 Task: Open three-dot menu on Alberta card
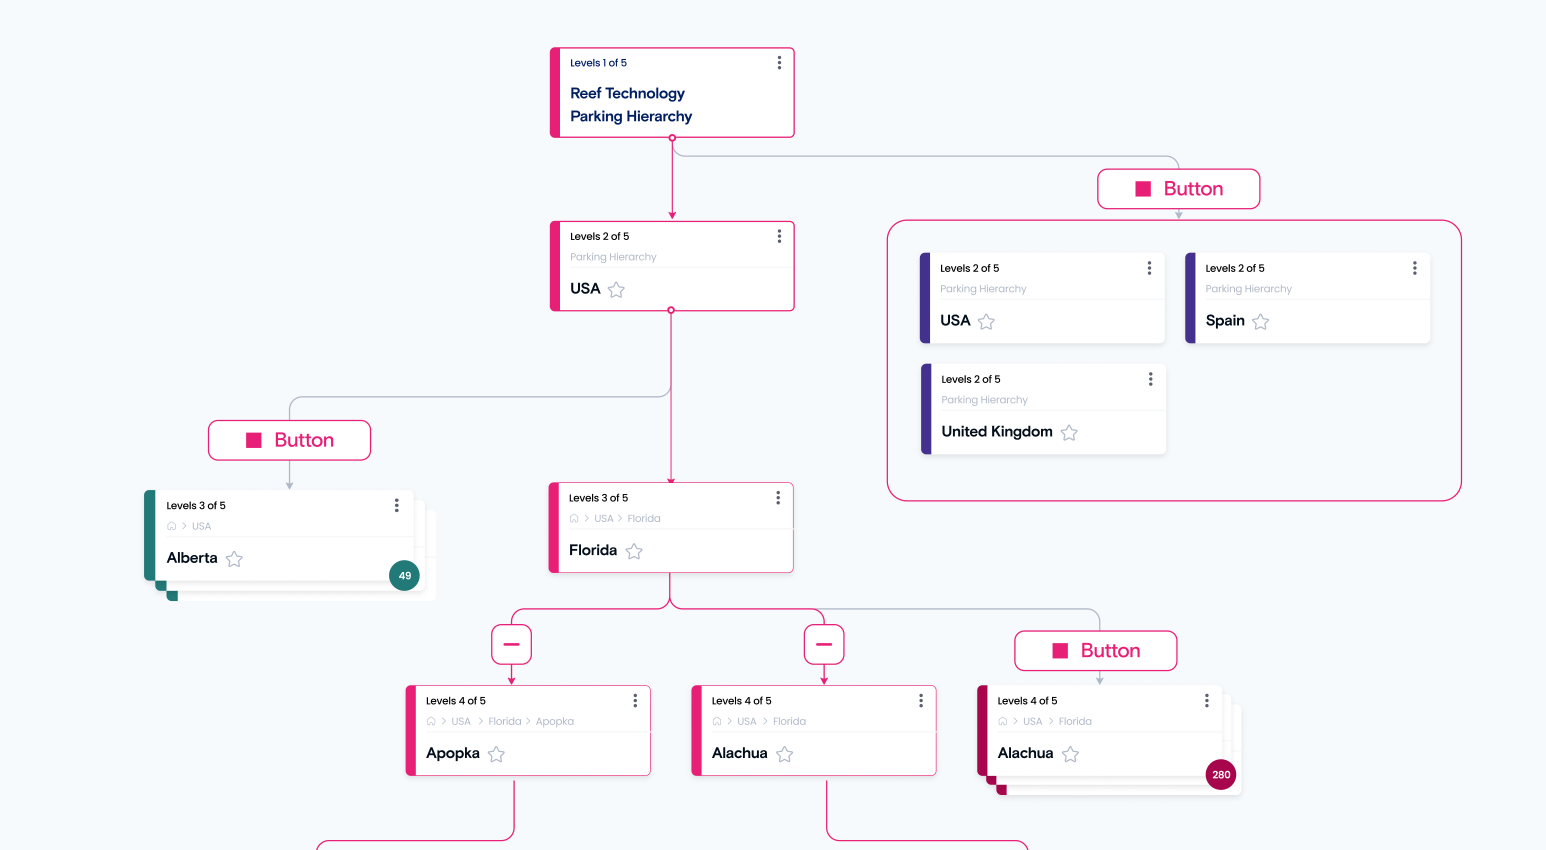[x=397, y=505]
